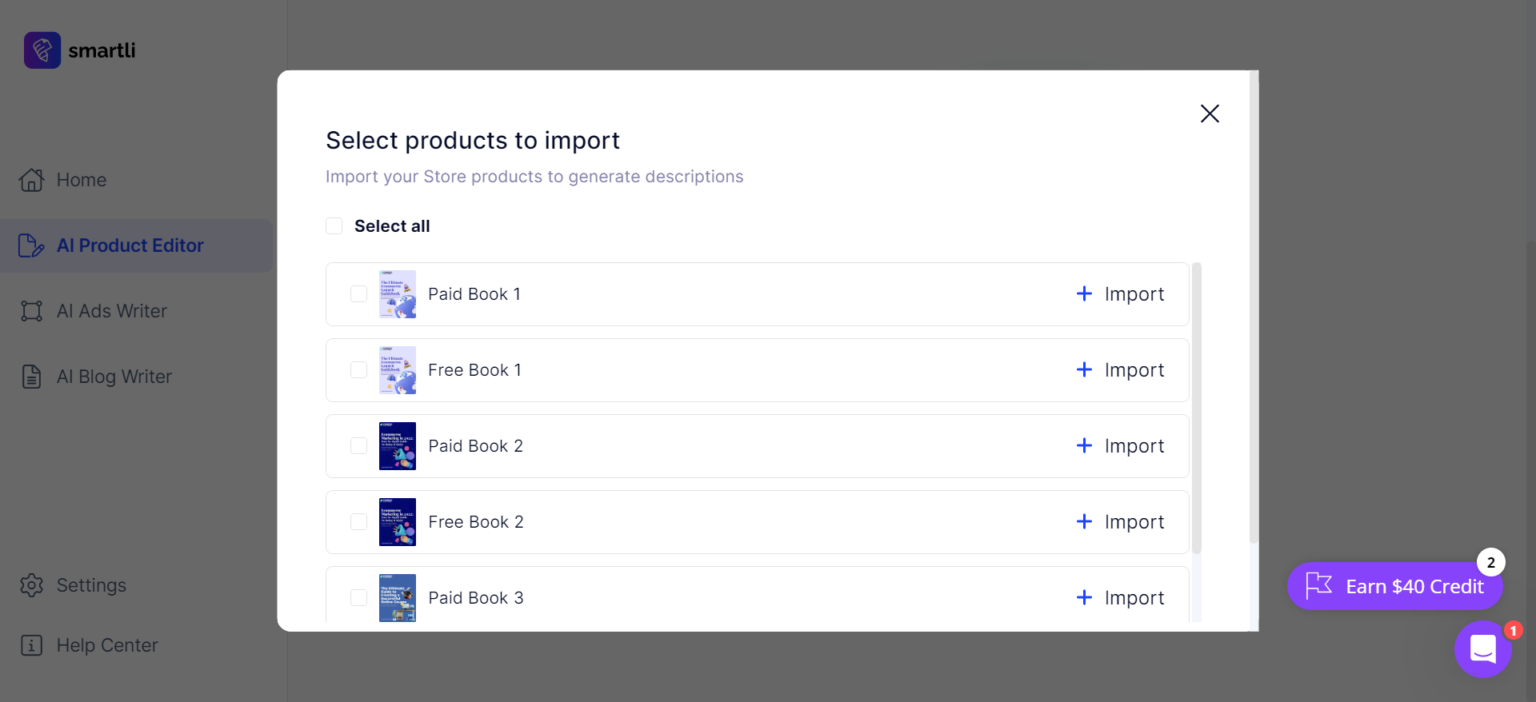The width and height of the screenshot is (1536, 702).
Task: Select the Free Book 2 checkbox
Action: click(358, 522)
